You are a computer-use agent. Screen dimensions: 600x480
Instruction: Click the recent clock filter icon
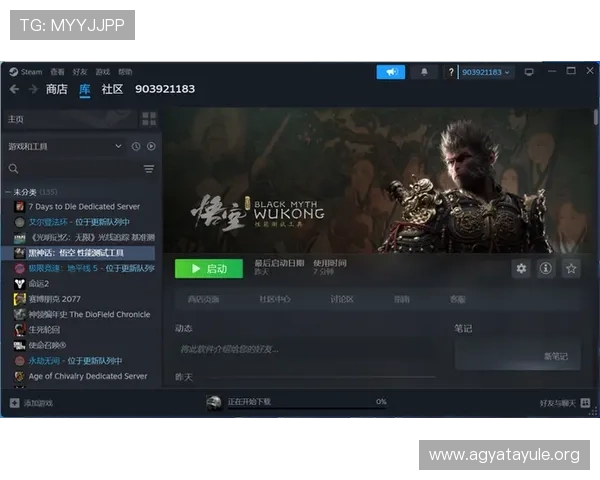[x=136, y=146]
